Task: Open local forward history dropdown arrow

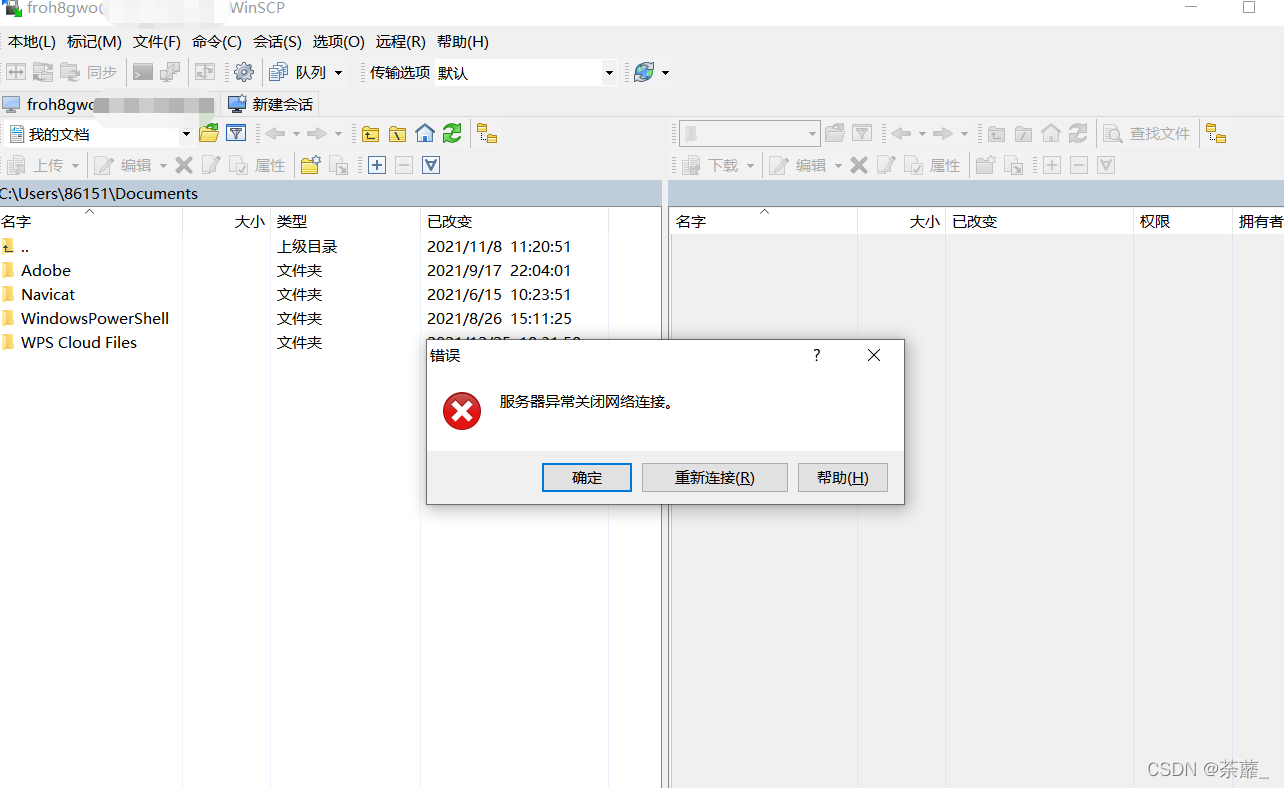Action: 338,133
